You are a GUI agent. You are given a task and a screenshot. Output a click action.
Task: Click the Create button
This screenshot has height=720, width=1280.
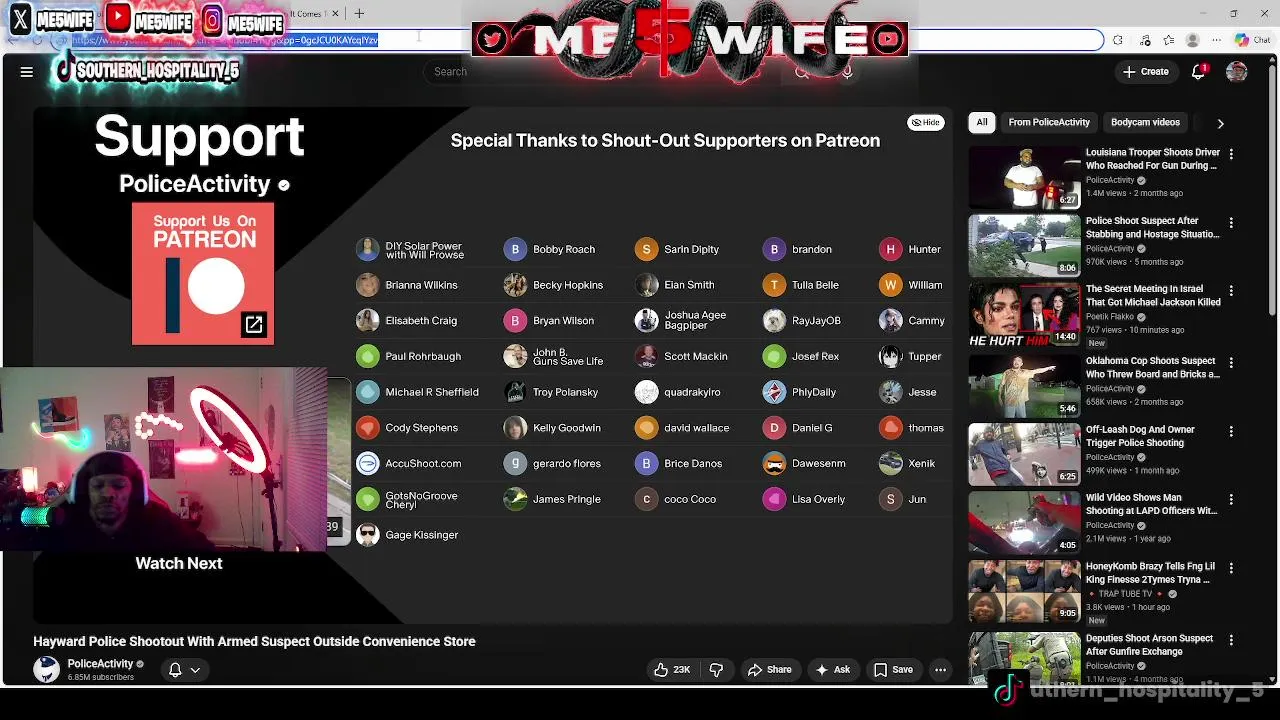point(1146,72)
